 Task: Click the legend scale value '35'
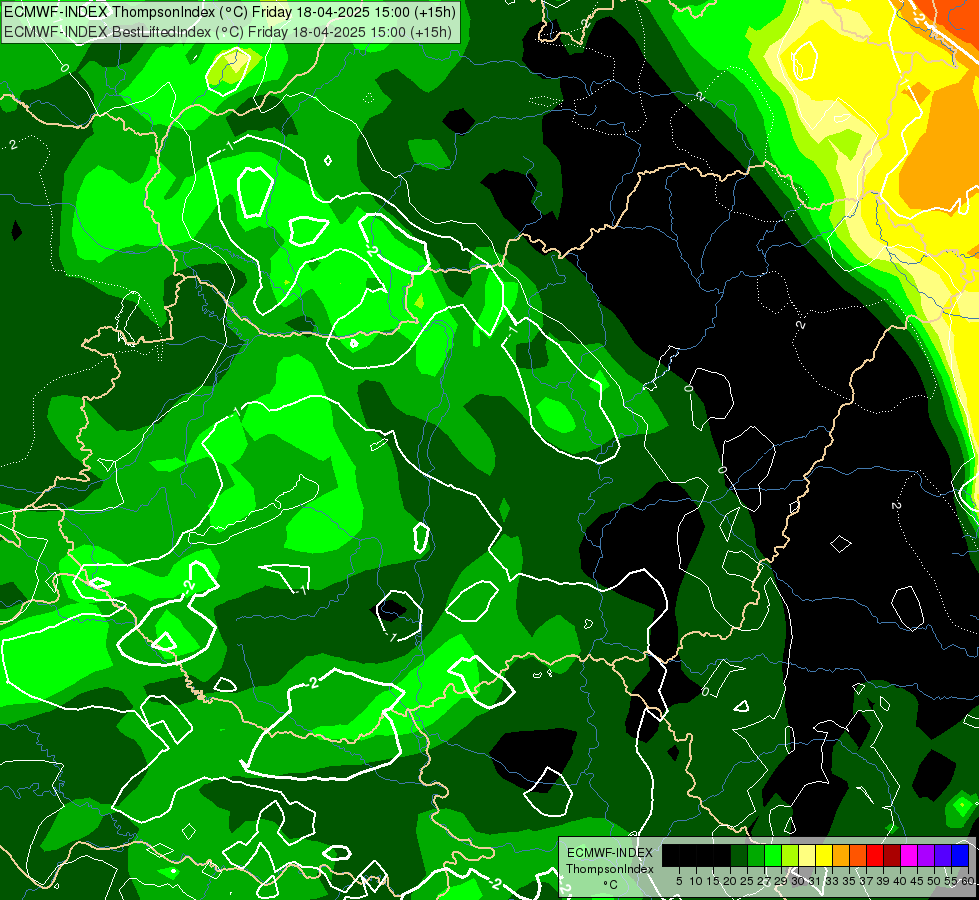[x=850, y=881]
